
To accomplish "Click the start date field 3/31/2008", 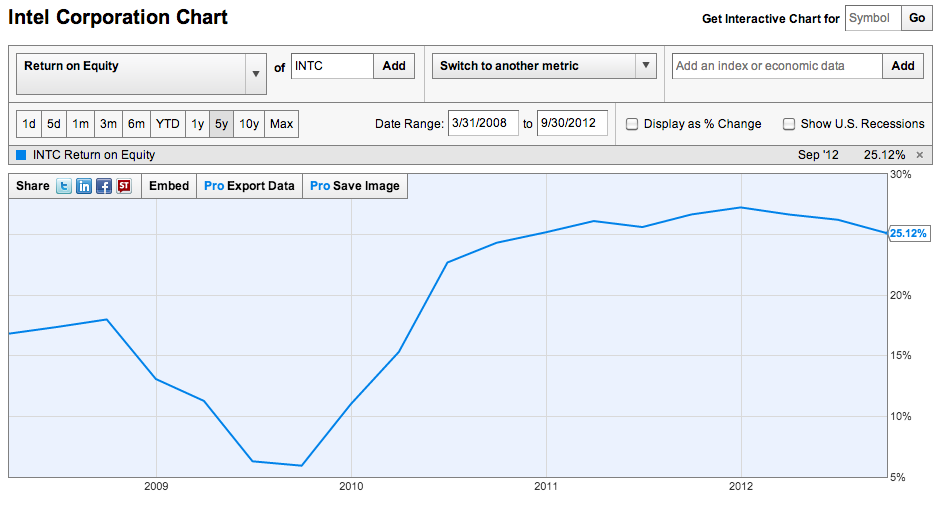I will pyautogui.click(x=483, y=123).
